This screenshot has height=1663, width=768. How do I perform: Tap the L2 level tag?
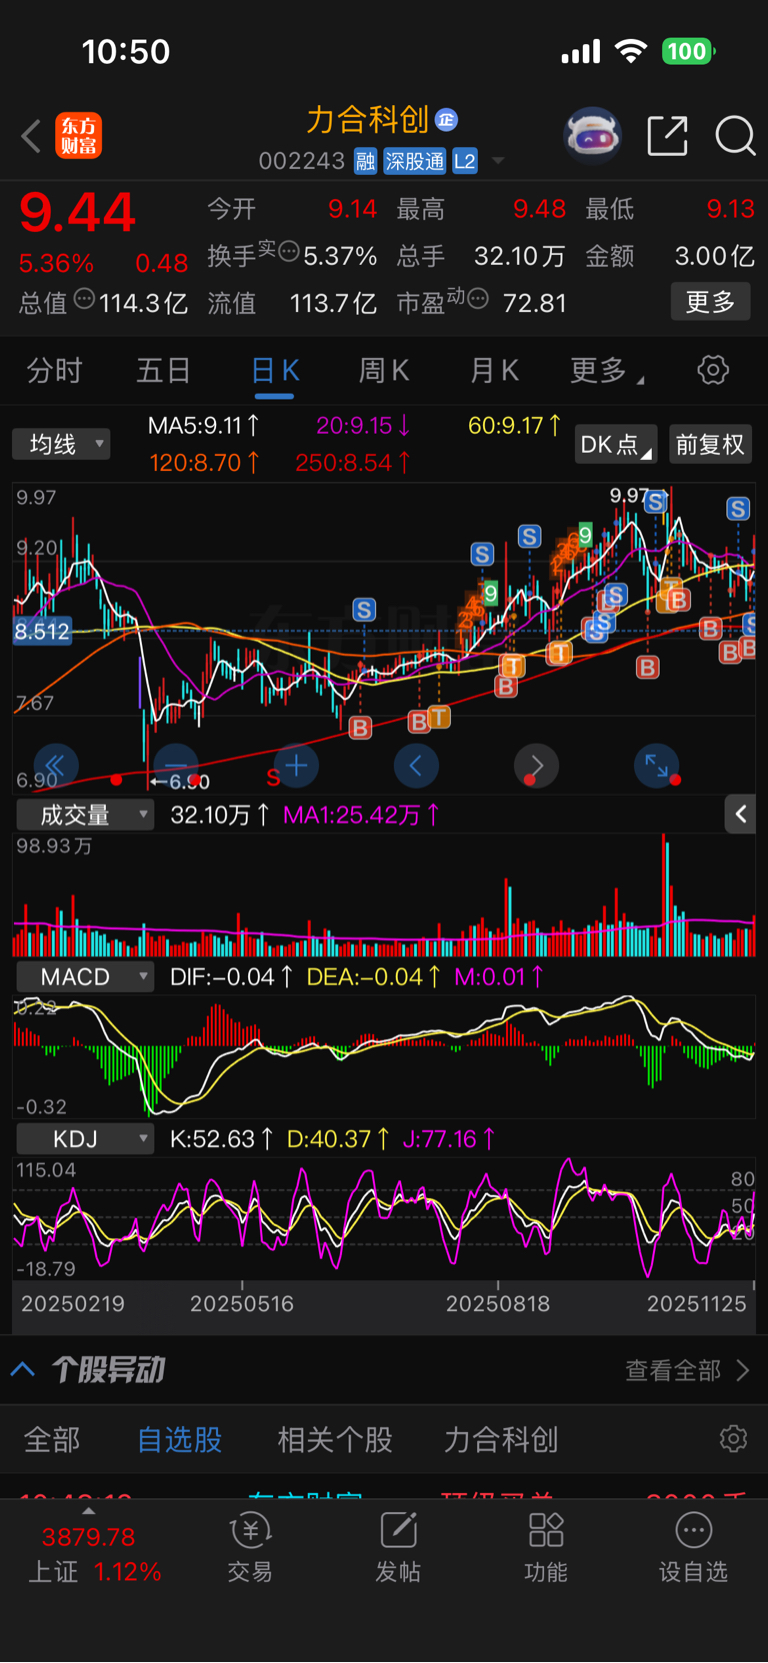(465, 161)
